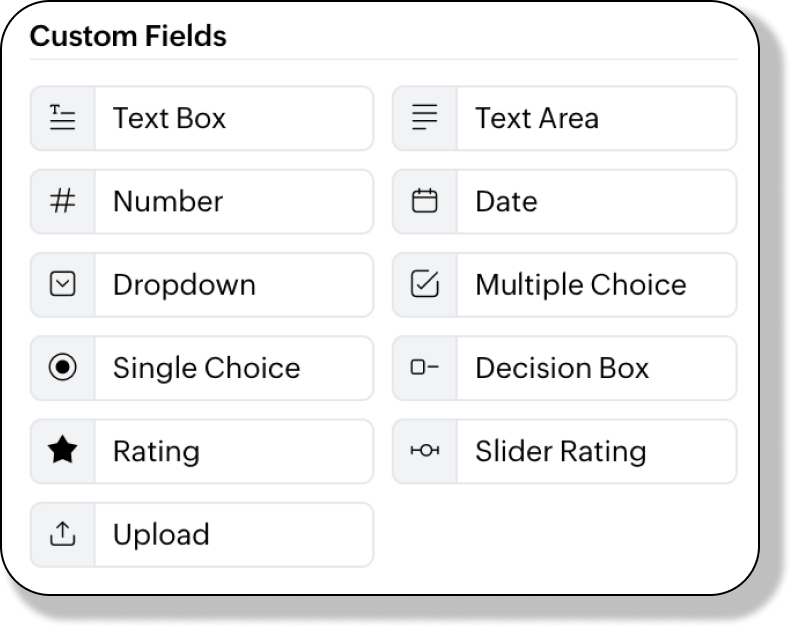This screenshot has height=628, width=792.
Task: Click the Rating star icon
Action: (63, 450)
